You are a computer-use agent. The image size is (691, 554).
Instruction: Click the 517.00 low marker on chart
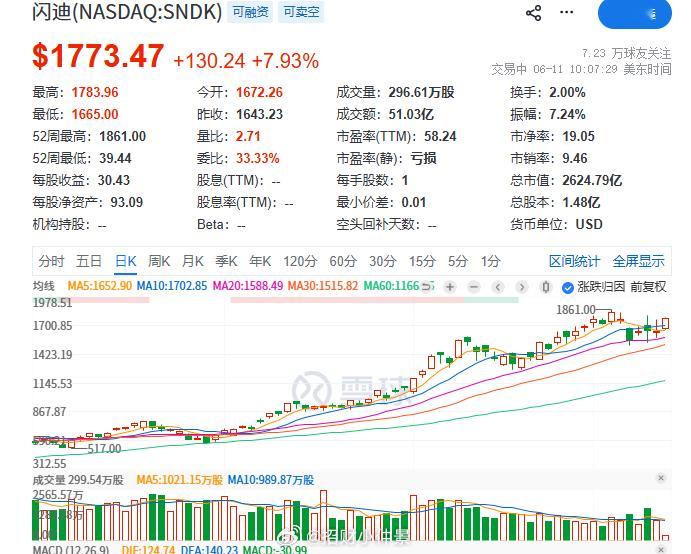pyautogui.click(x=104, y=449)
